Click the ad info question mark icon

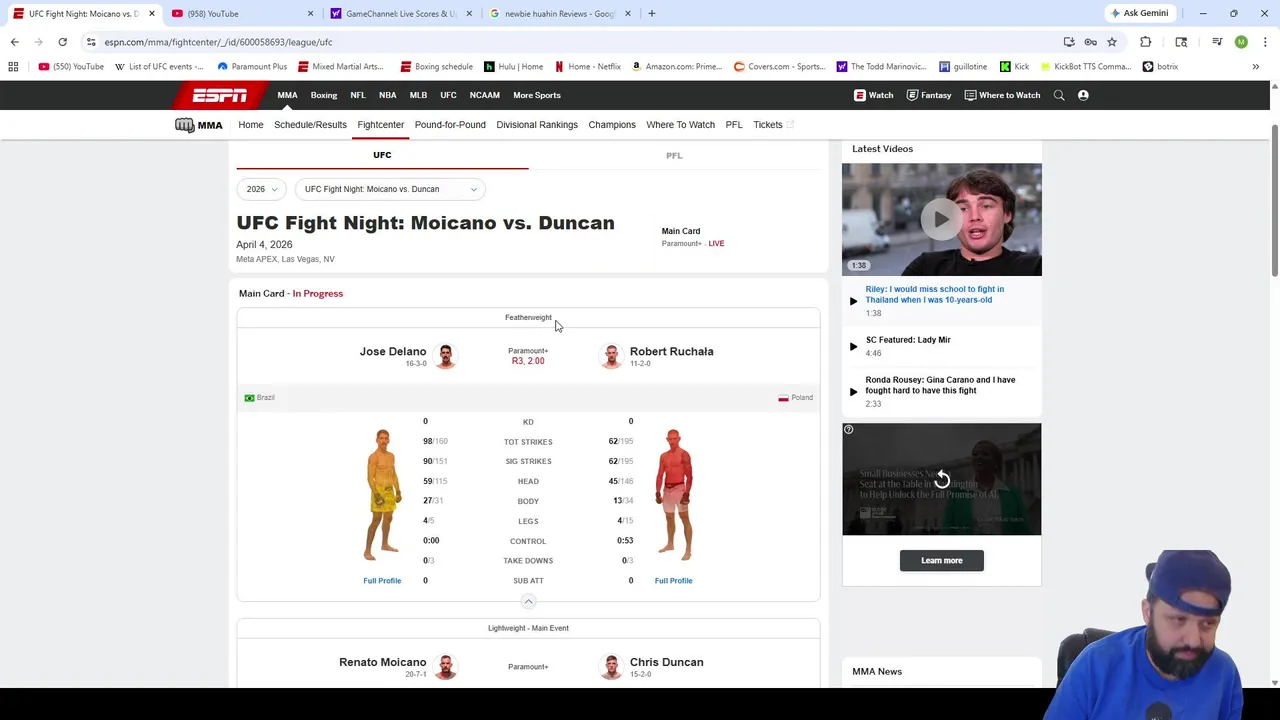(848, 430)
